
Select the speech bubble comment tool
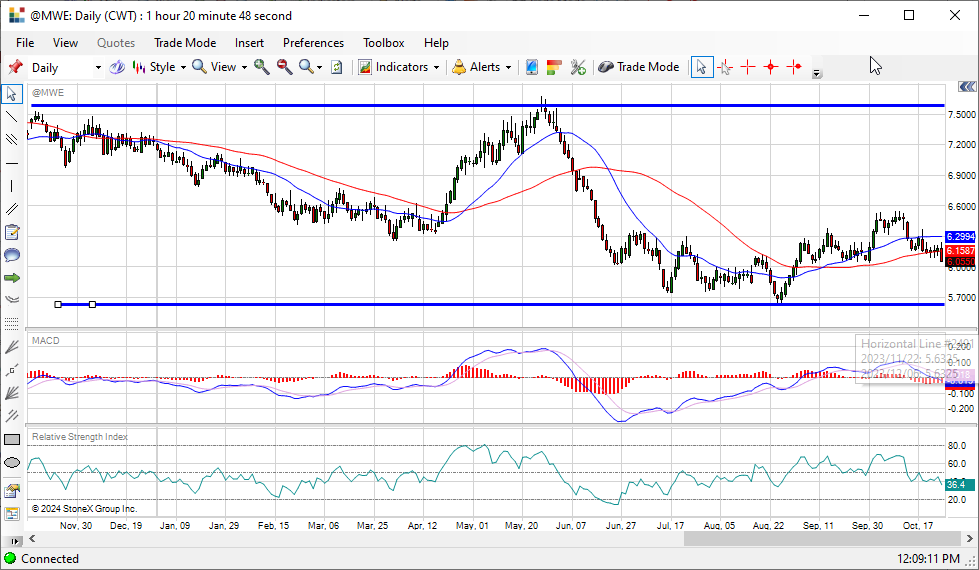11,255
